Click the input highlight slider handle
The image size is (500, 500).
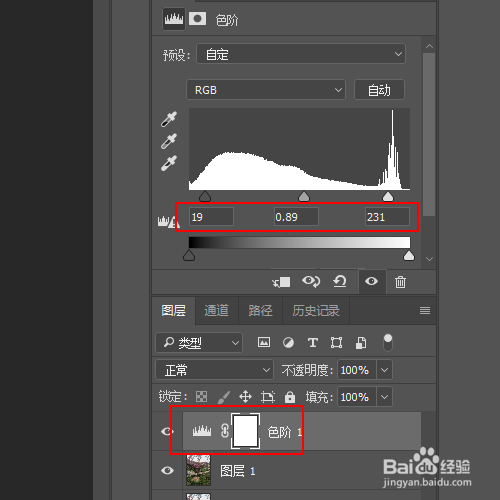(388, 196)
